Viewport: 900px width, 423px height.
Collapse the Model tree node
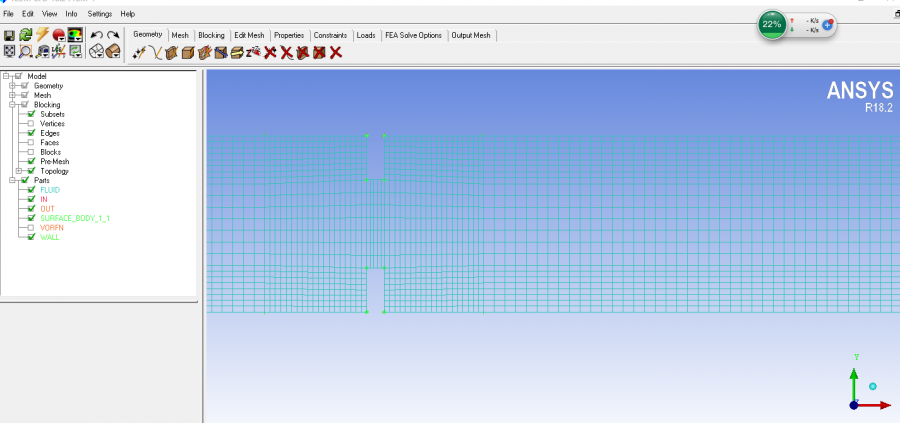6,76
